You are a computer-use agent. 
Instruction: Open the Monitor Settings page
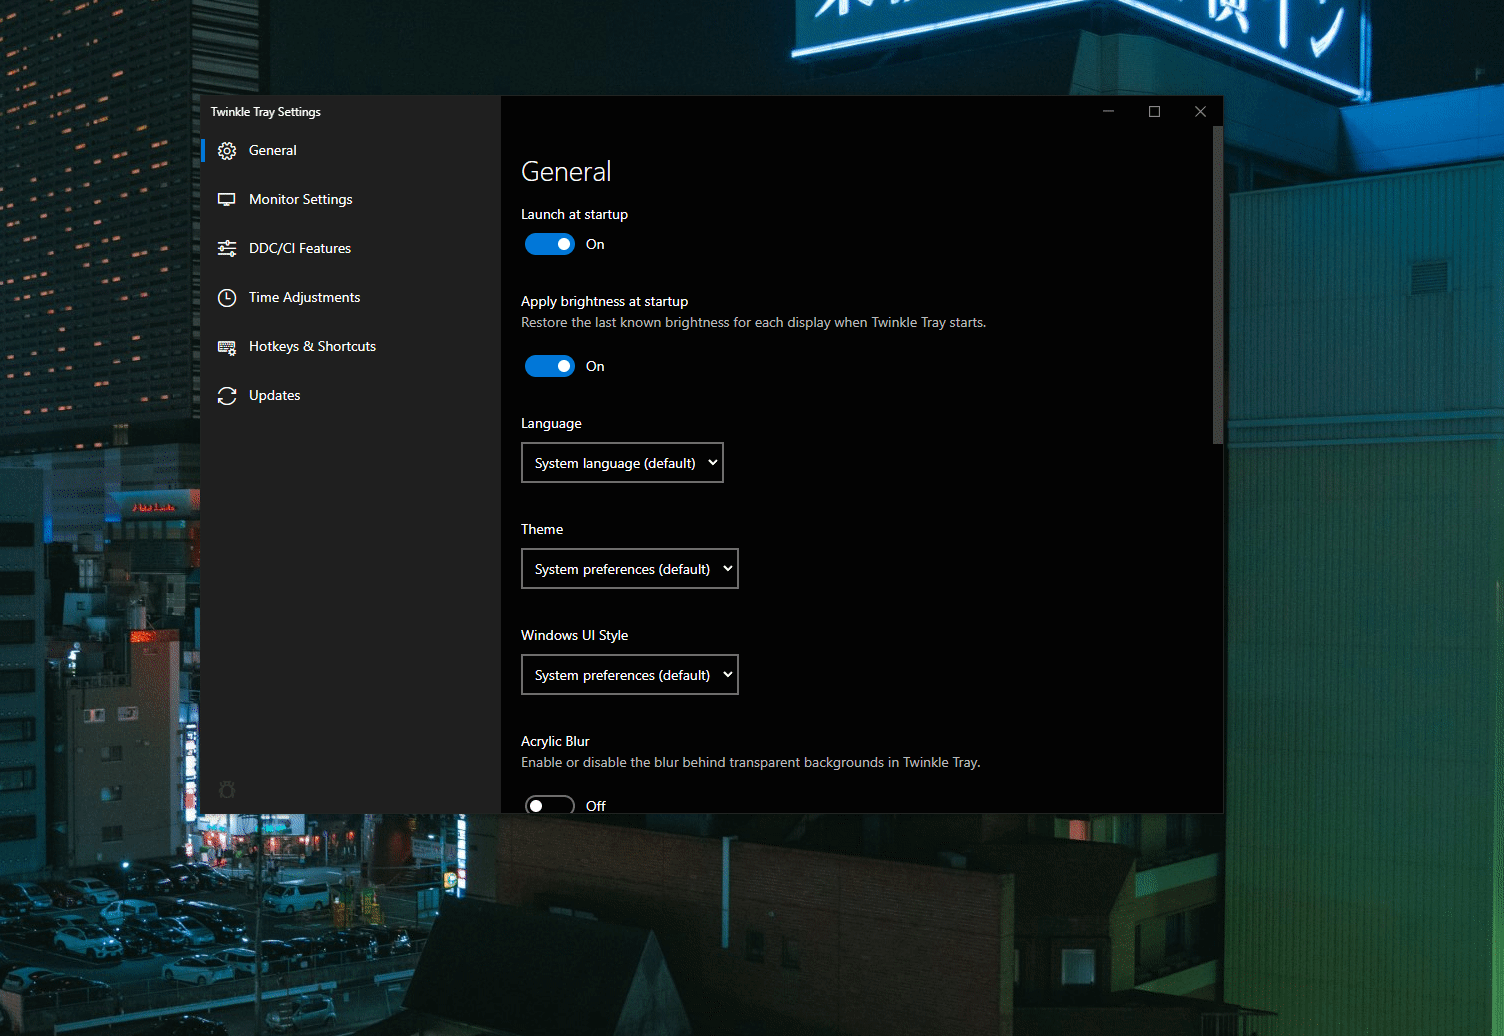tap(350, 200)
